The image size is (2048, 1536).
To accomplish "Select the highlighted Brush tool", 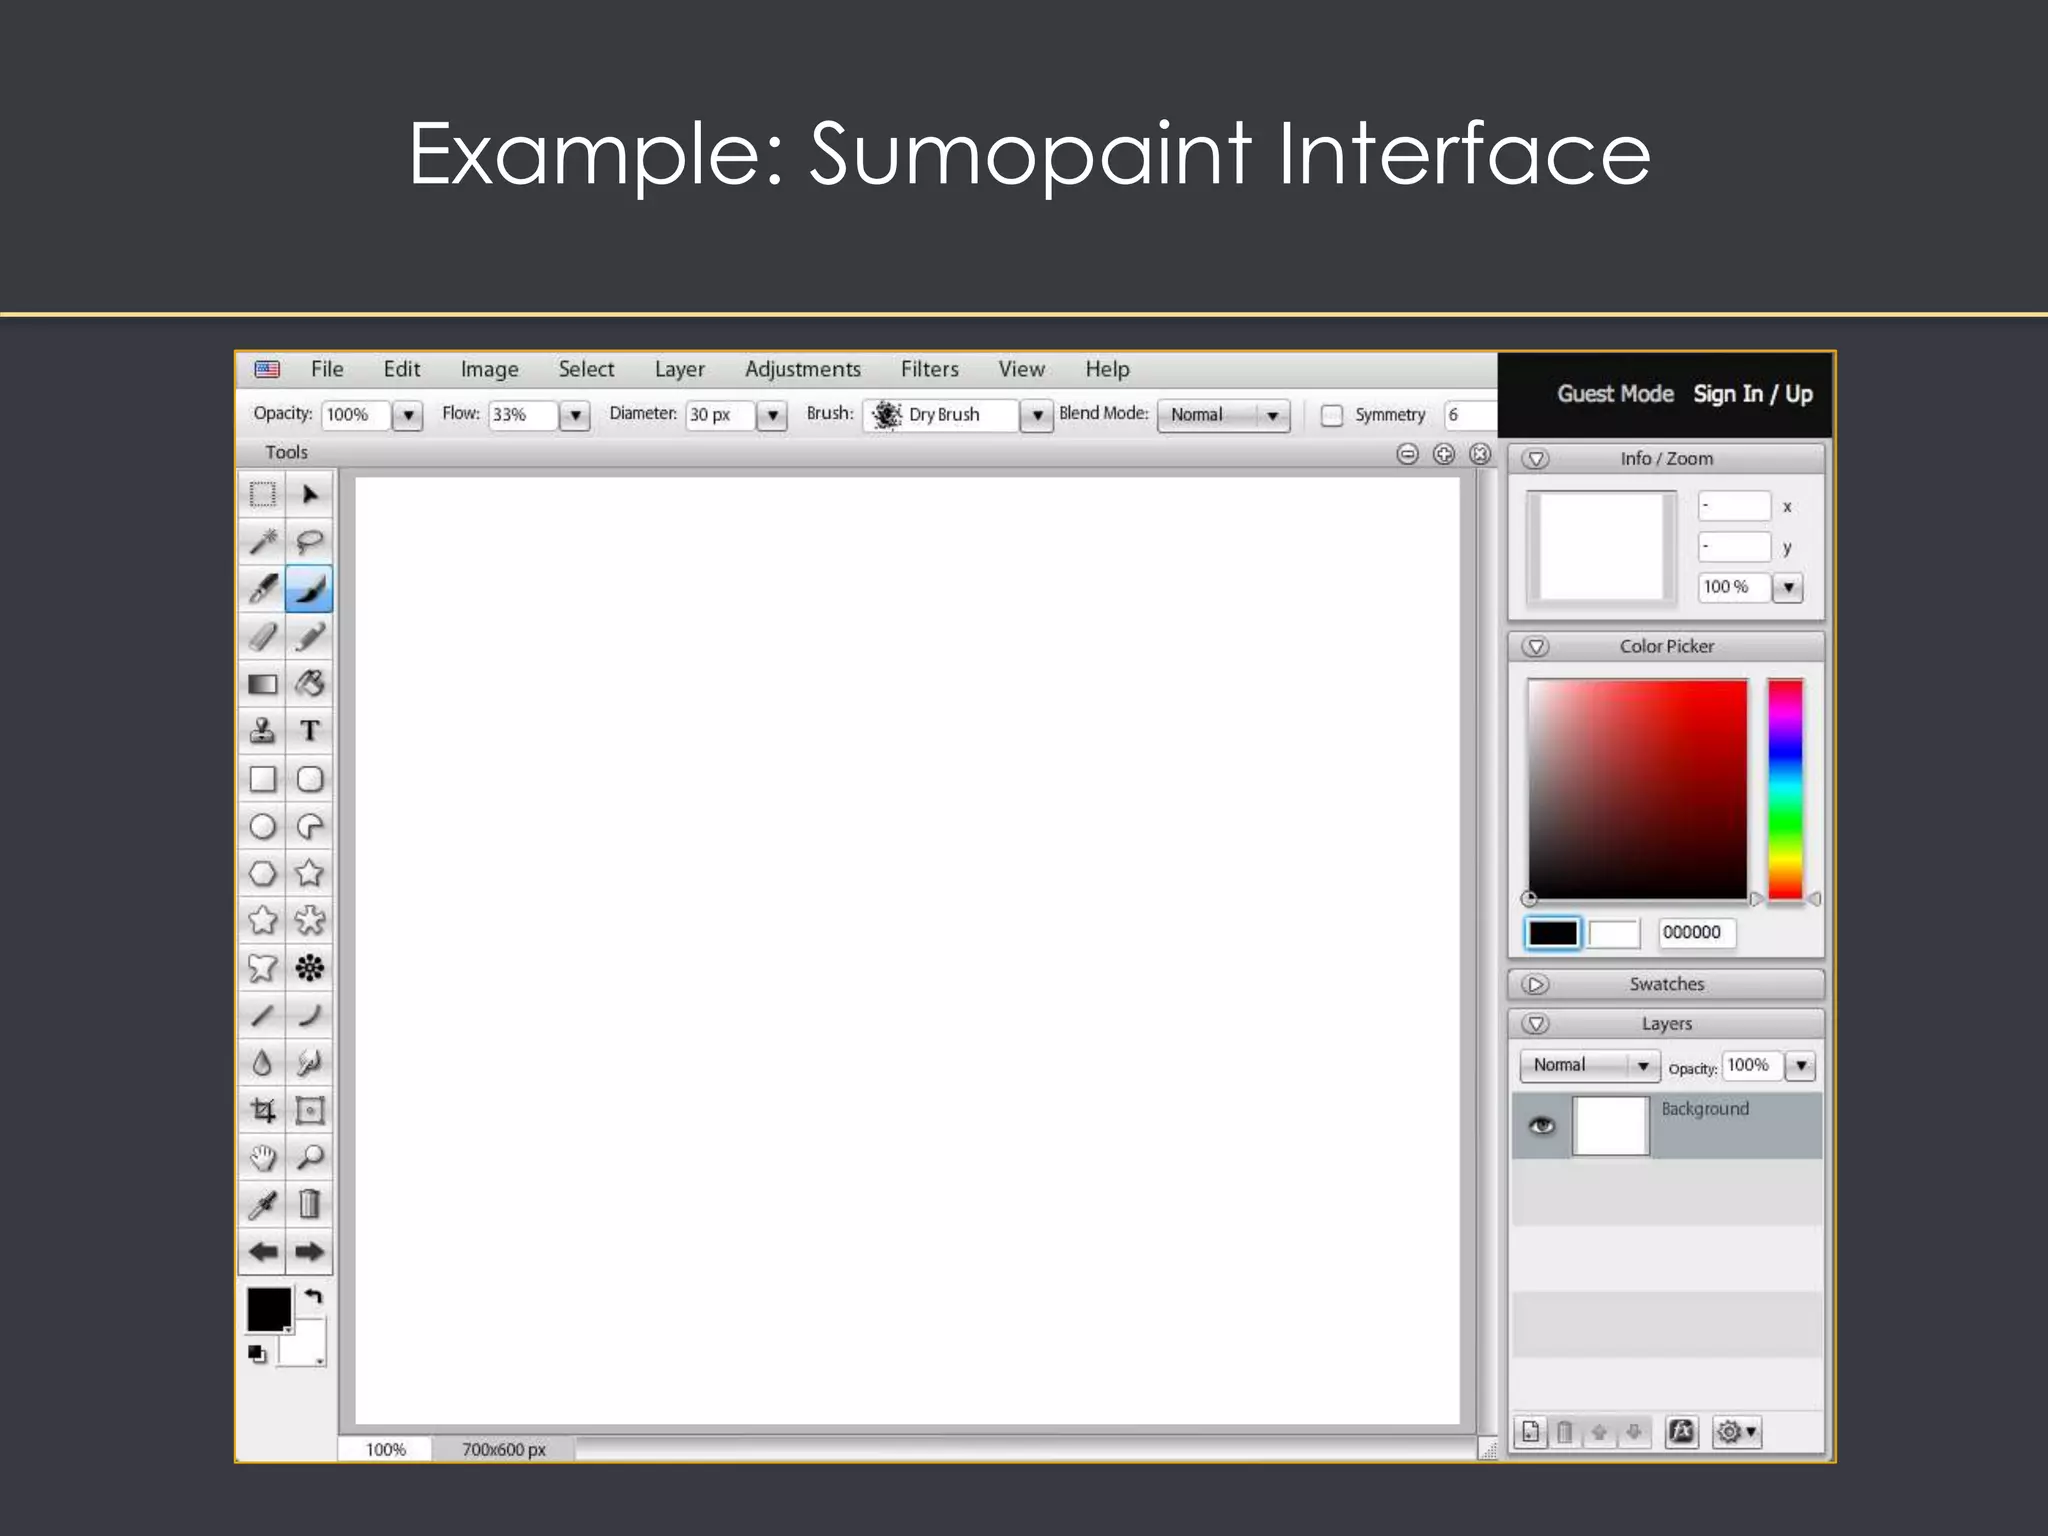I will 309,589.
